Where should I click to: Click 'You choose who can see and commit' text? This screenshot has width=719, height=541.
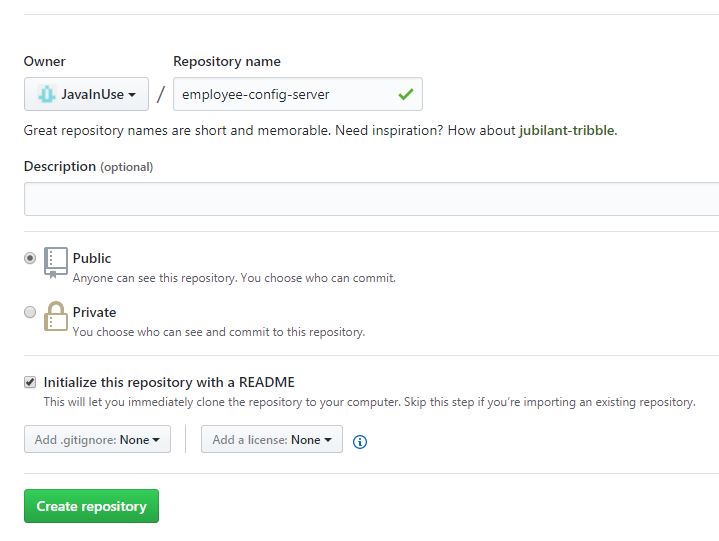pyautogui.click(x=219, y=331)
